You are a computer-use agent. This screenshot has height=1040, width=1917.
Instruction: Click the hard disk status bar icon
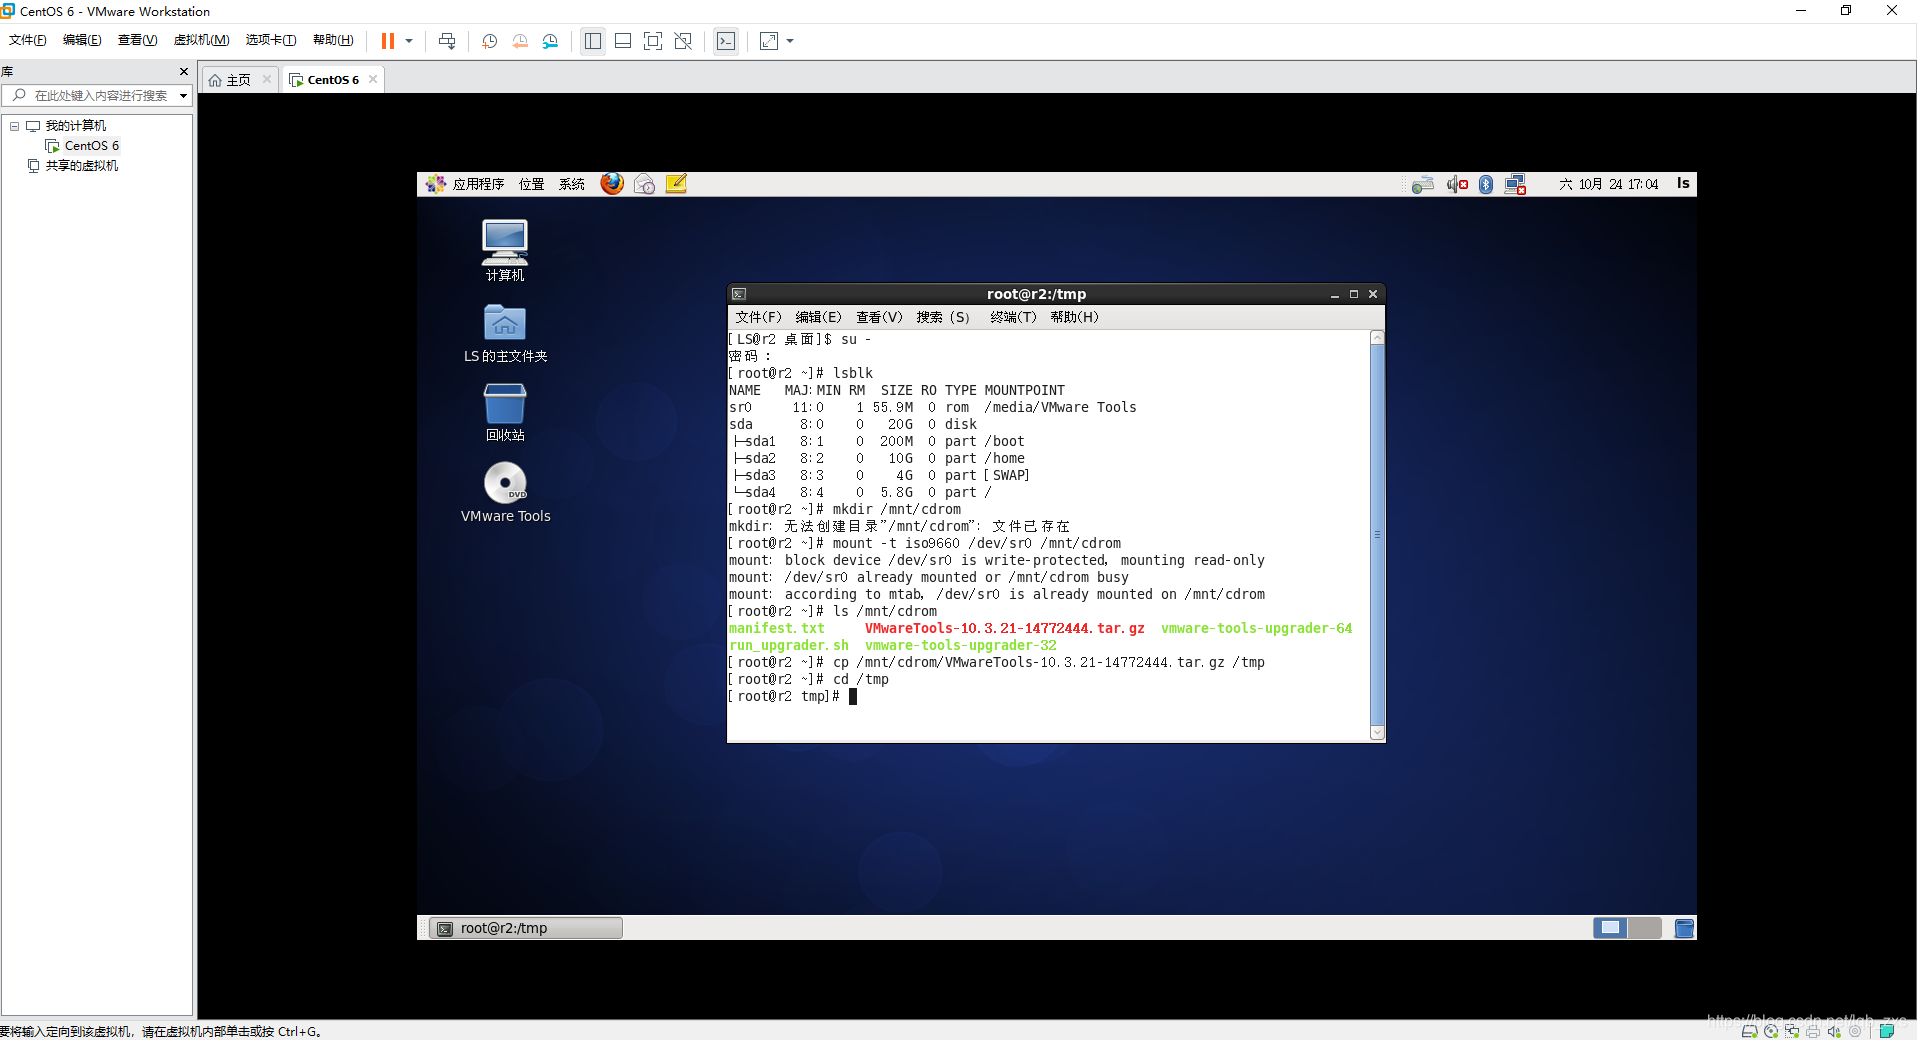pyautogui.click(x=1749, y=1031)
